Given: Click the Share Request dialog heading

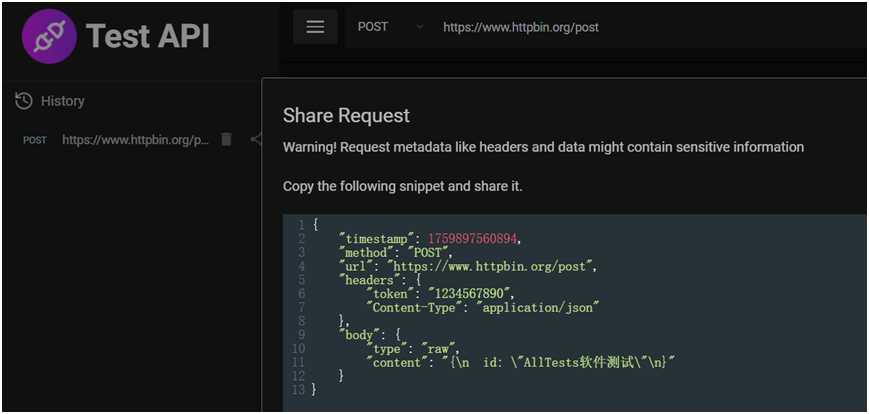Looking at the screenshot, I should (x=346, y=115).
